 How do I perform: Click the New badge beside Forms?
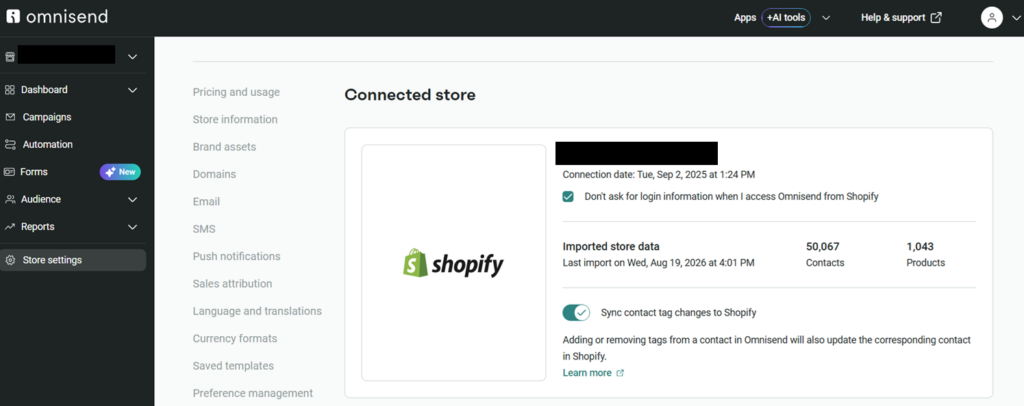[120, 172]
